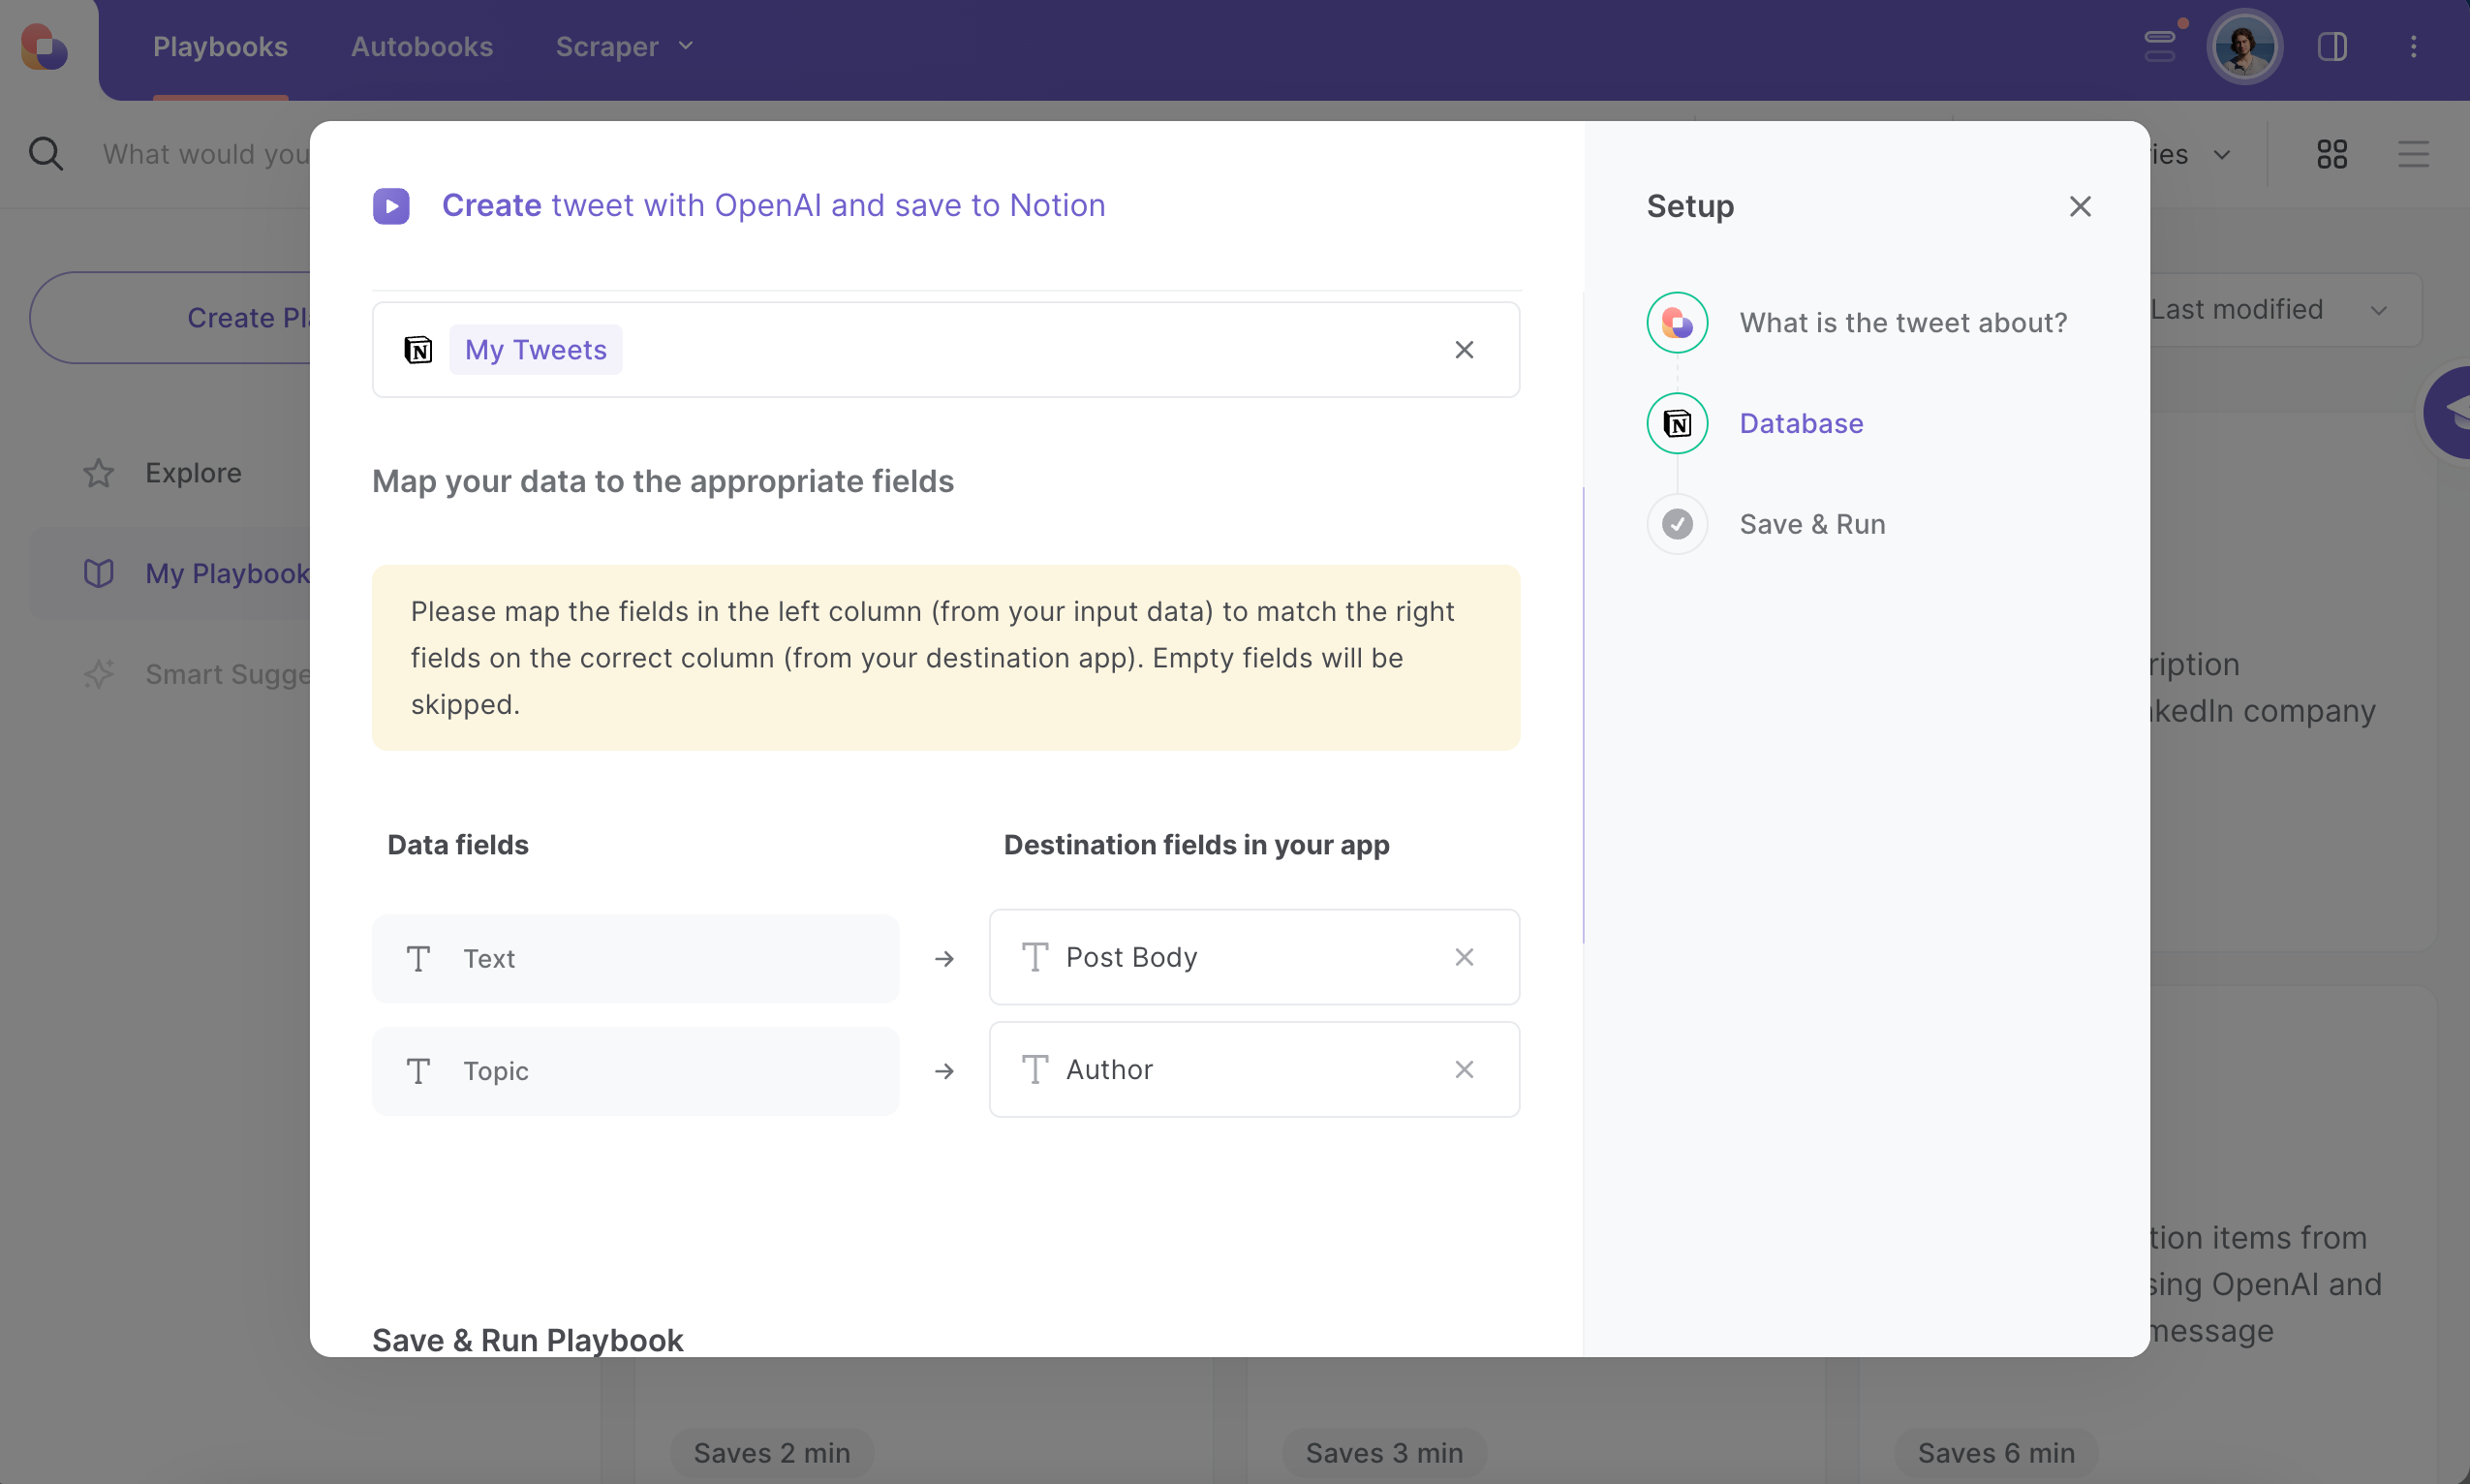Image resolution: width=2470 pixels, height=1484 pixels.
Task: Click the text type icon beside Topic
Action: (x=418, y=1071)
